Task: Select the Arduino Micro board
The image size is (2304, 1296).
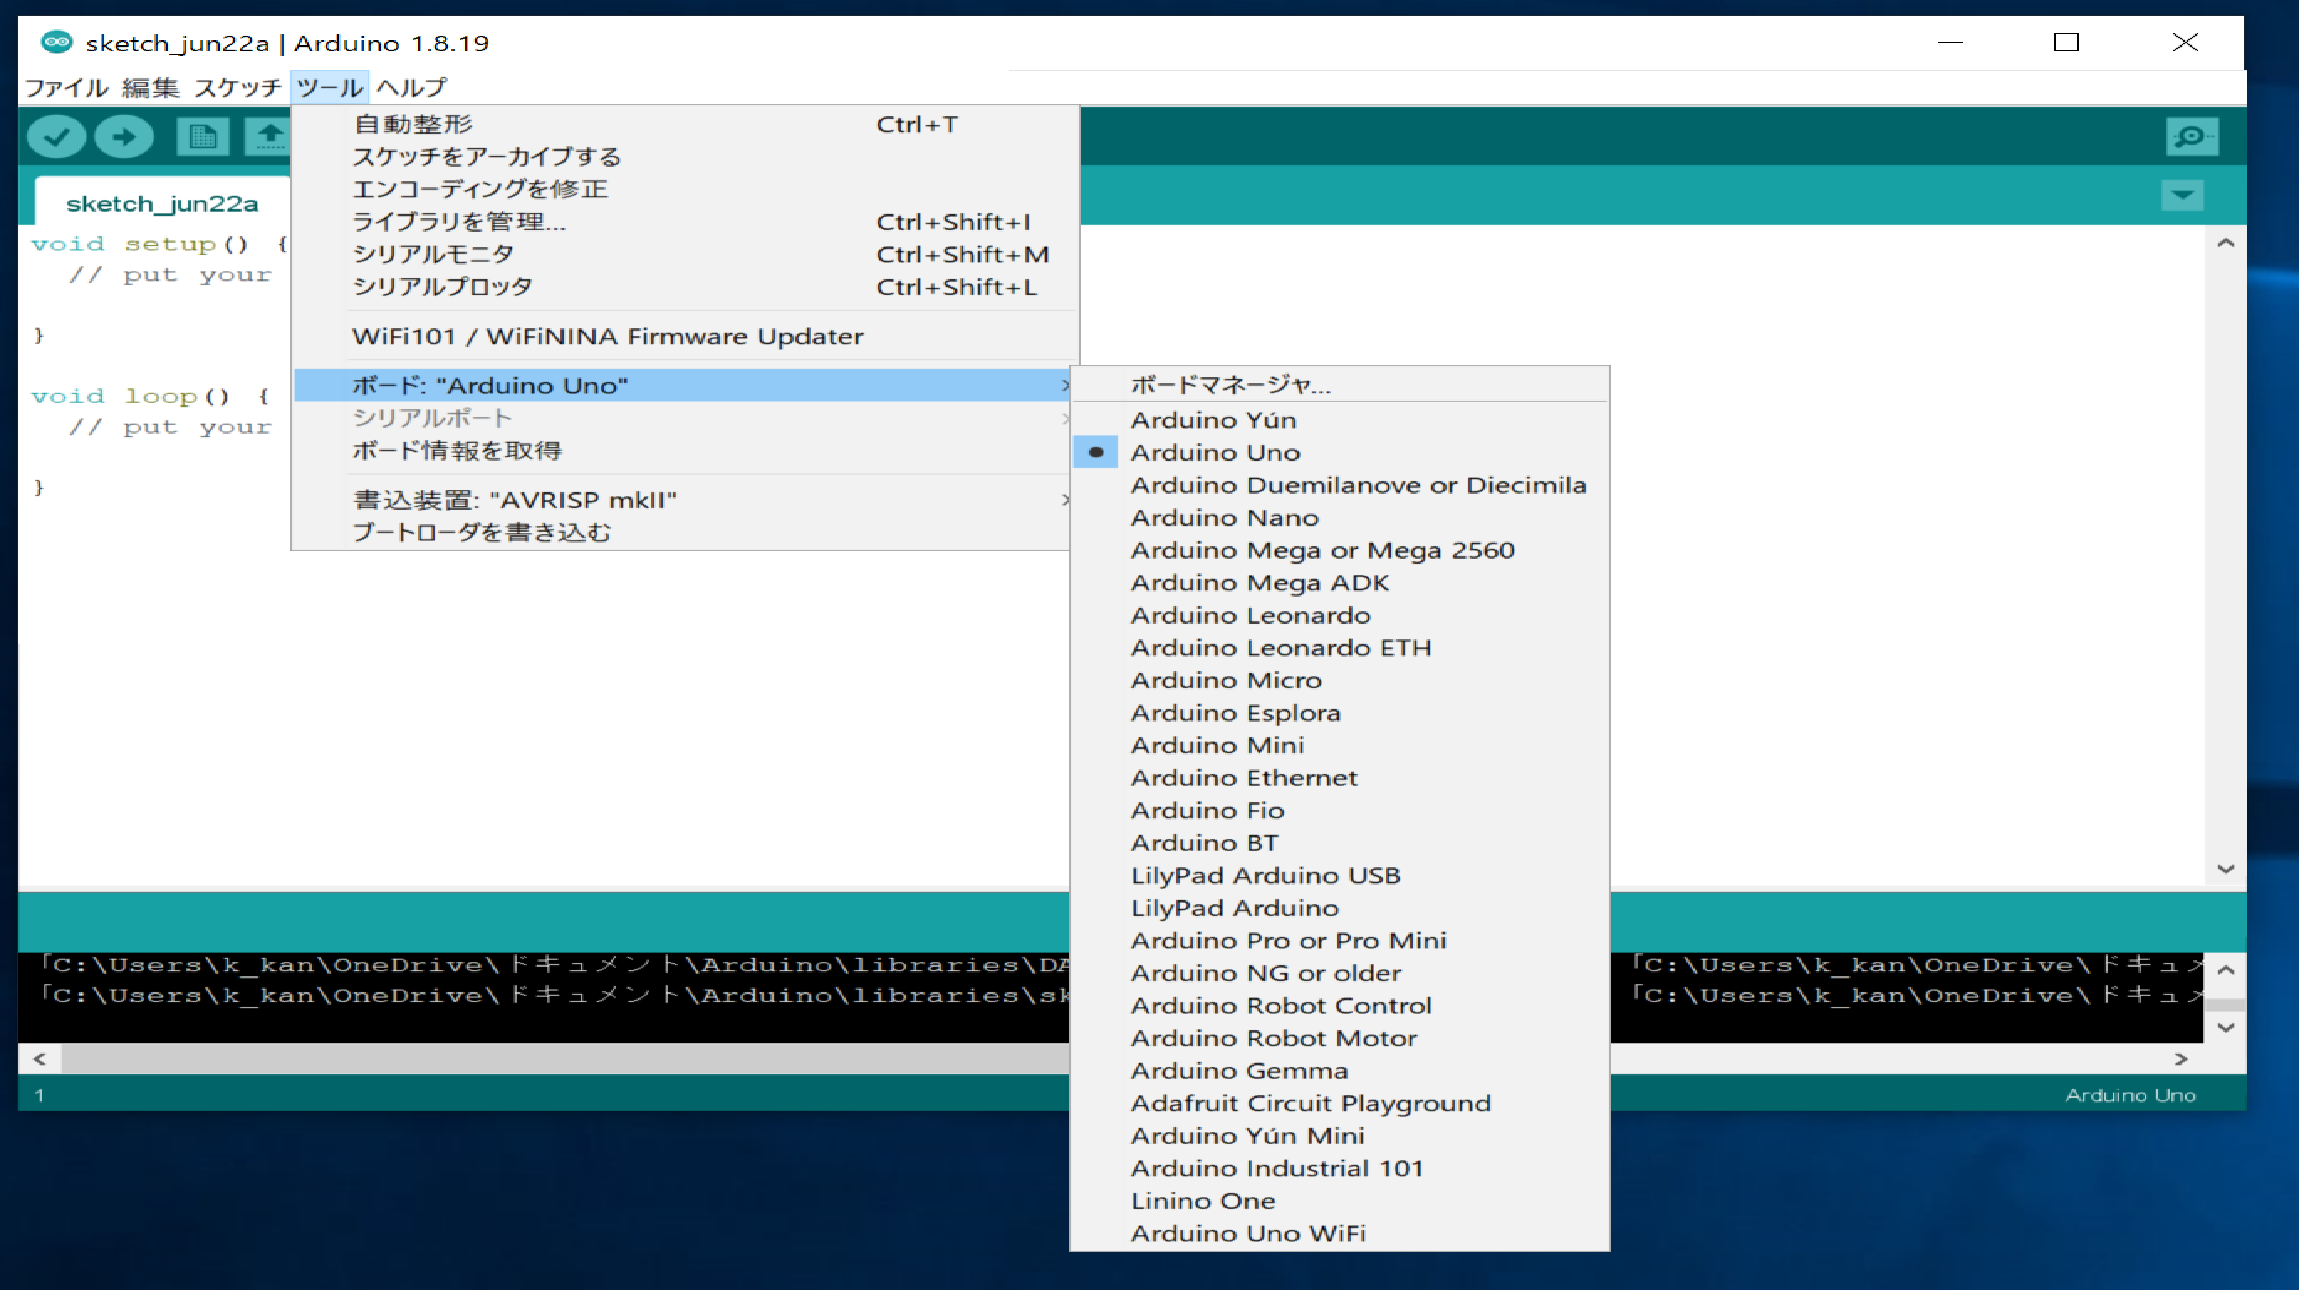Action: [1340, 681]
